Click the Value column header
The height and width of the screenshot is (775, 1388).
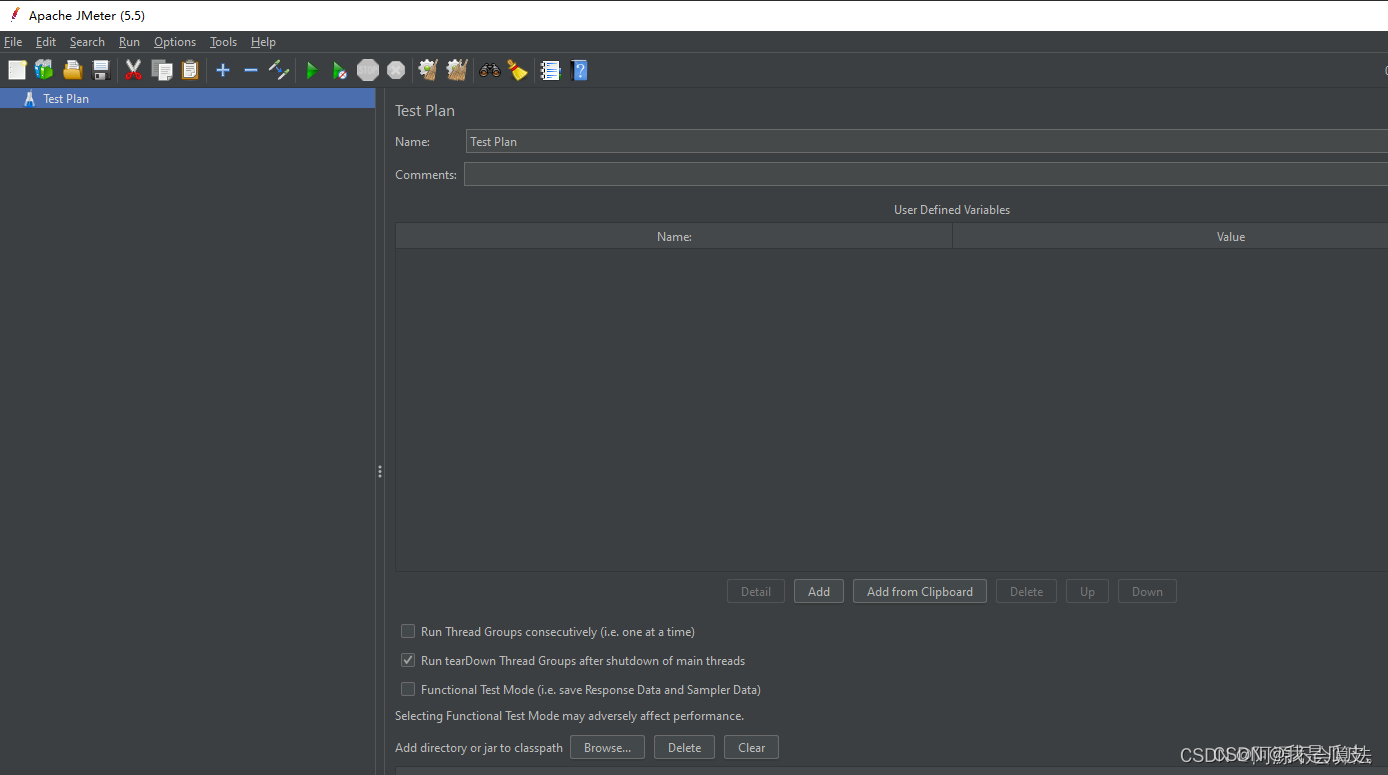point(1170,236)
